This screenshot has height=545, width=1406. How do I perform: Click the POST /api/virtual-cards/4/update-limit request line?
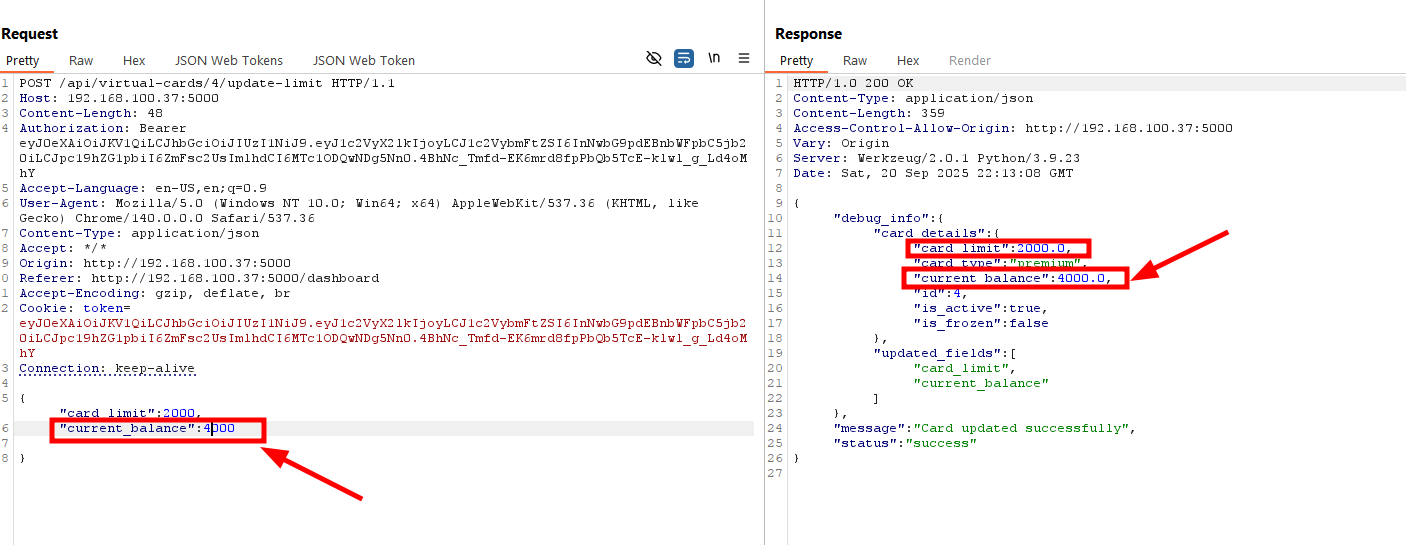pyautogui.click(x=207, y=83)
